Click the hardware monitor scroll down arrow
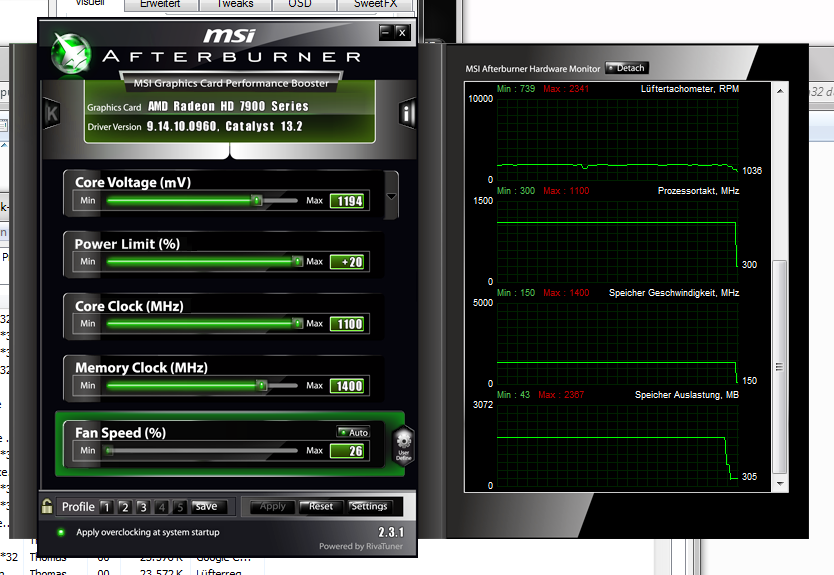The image size is (834, 575). coord(780,484)
